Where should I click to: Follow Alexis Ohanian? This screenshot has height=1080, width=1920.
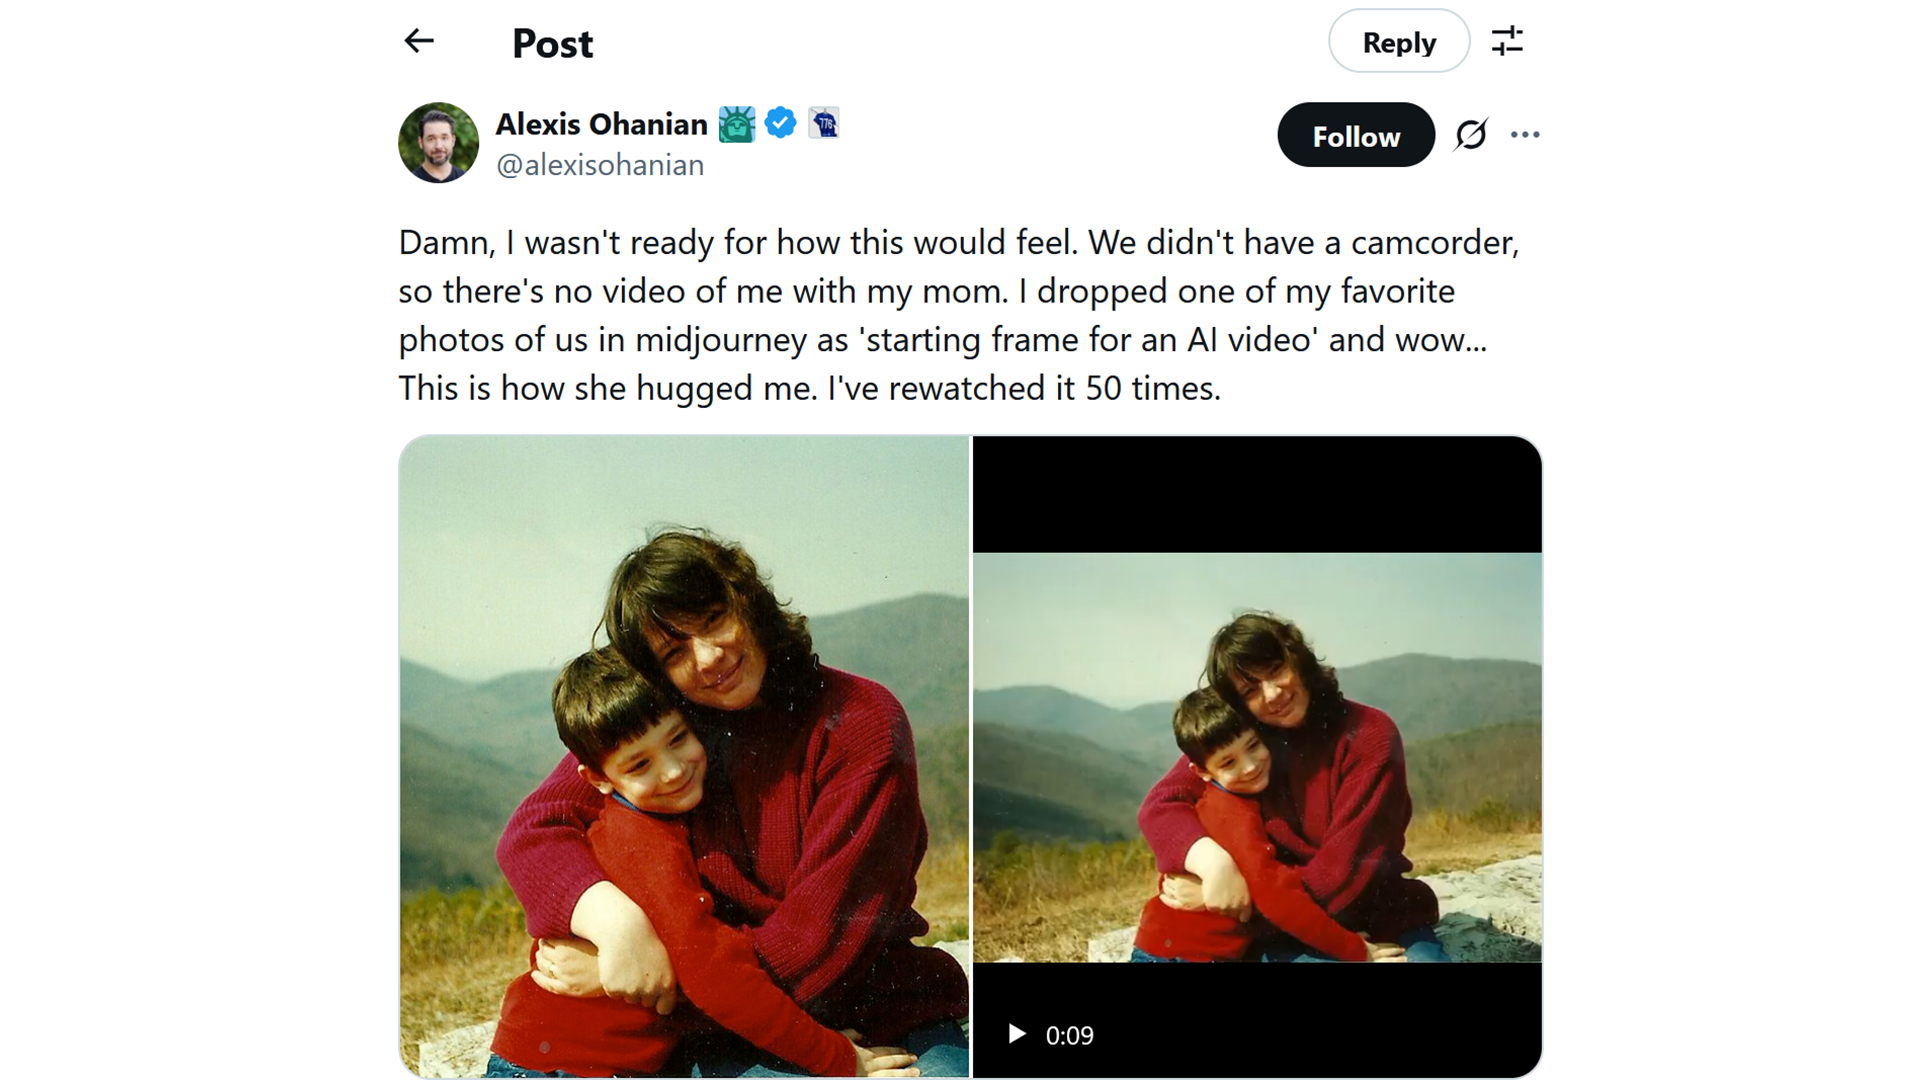pyautogui.click(x=1355, y=135)
